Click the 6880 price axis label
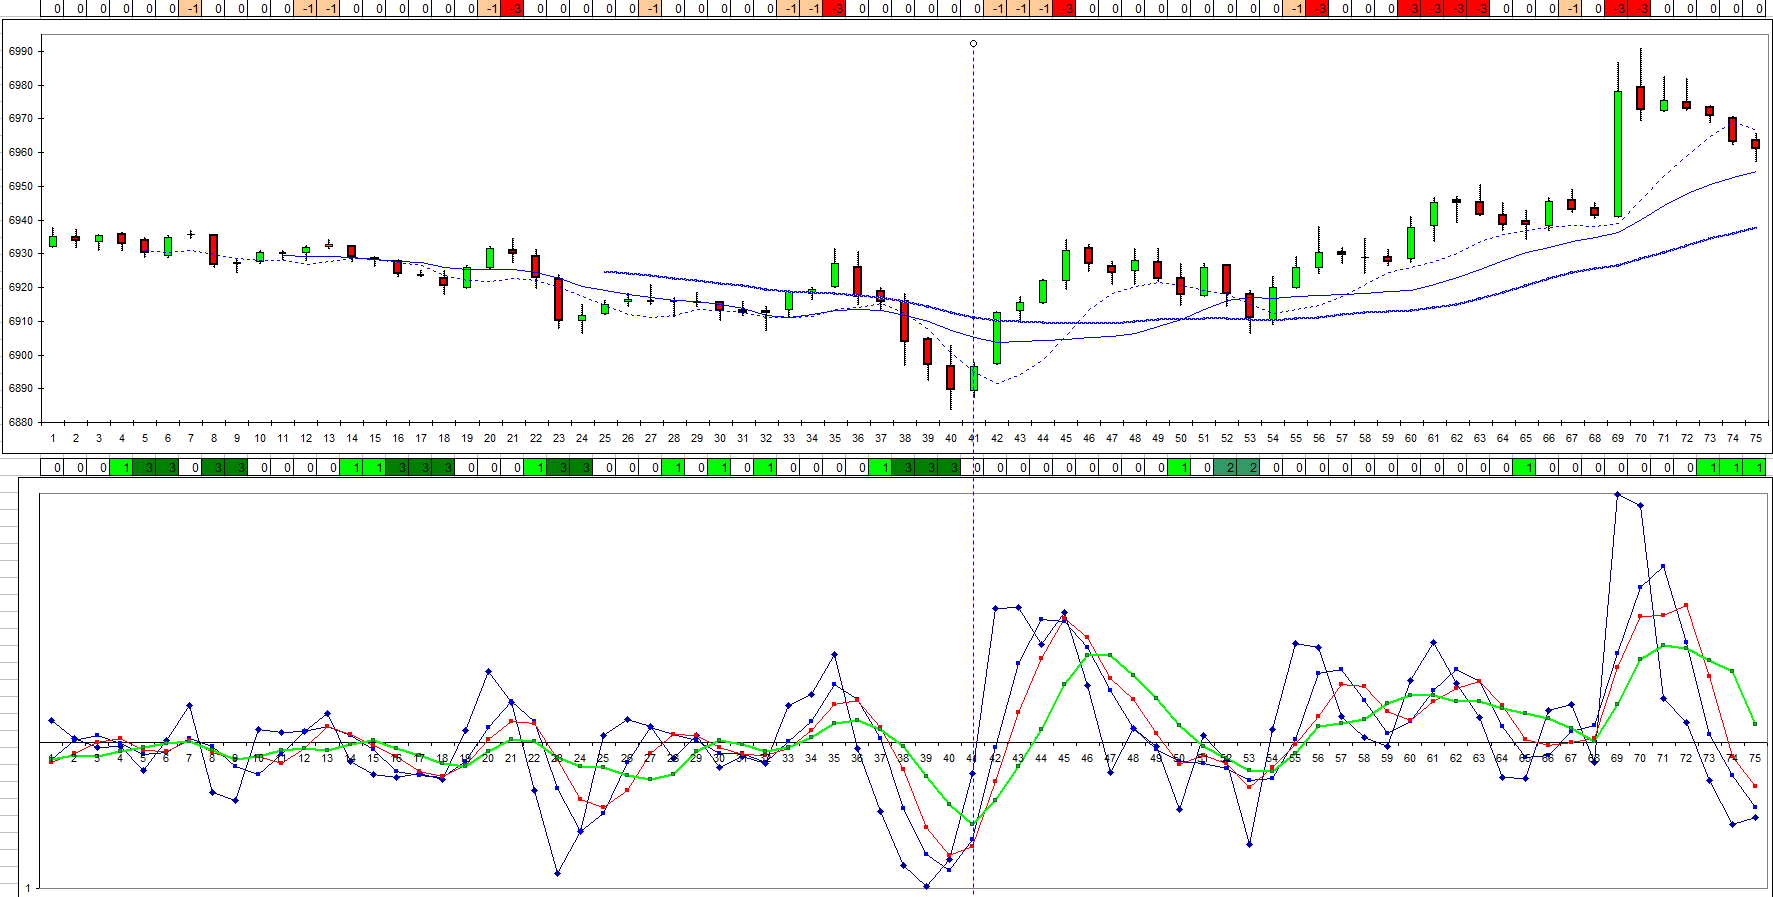The image size is (1773, 897). click(x=20, y=422)
